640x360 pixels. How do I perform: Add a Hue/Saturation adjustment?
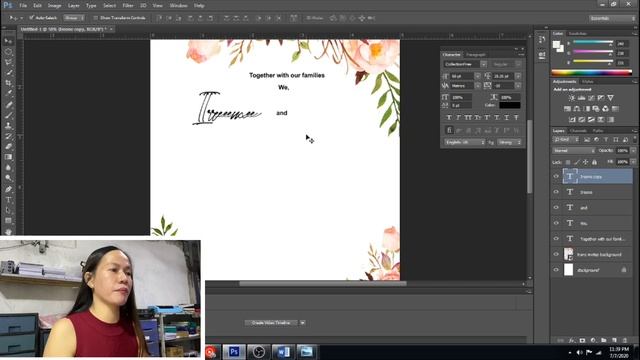pyautogui.click(x=567, y=109)
